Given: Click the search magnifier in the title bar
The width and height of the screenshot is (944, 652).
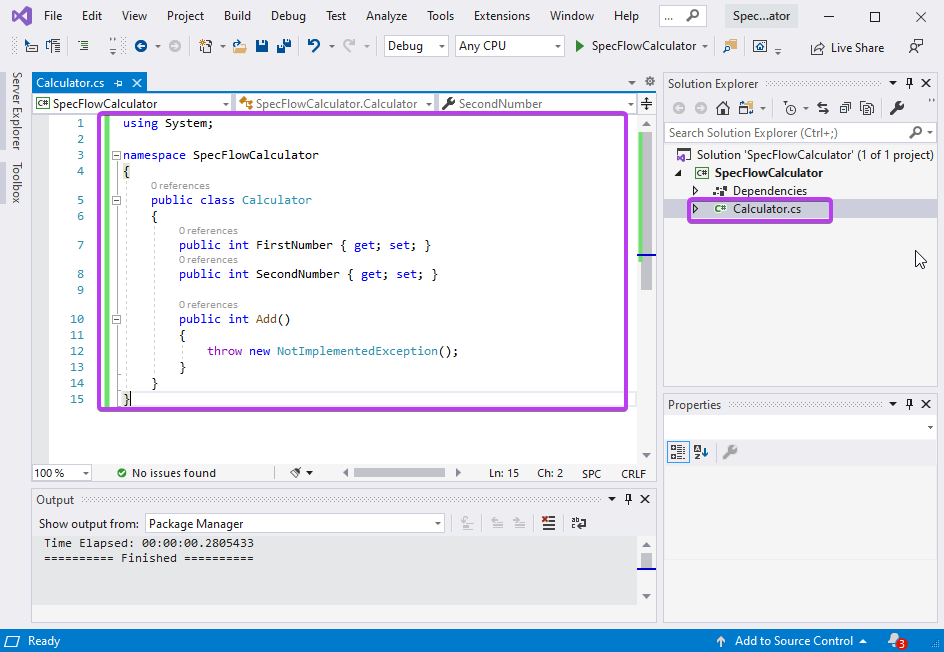Looking at the screenshot, I should click(693, 16).
